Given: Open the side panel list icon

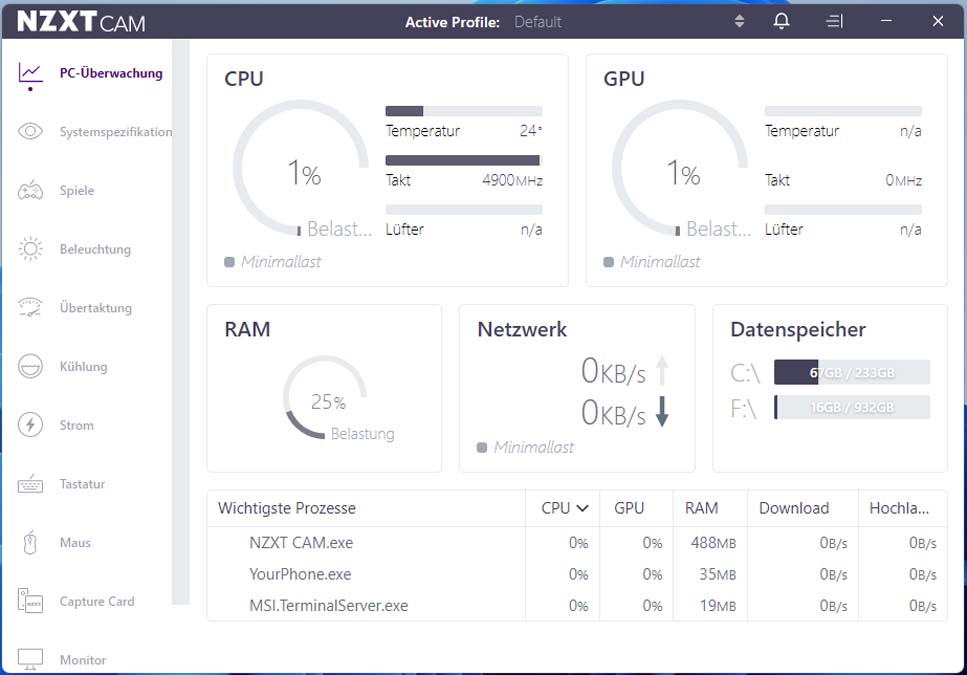Looking at the screenshot, I should click(834, 22).
